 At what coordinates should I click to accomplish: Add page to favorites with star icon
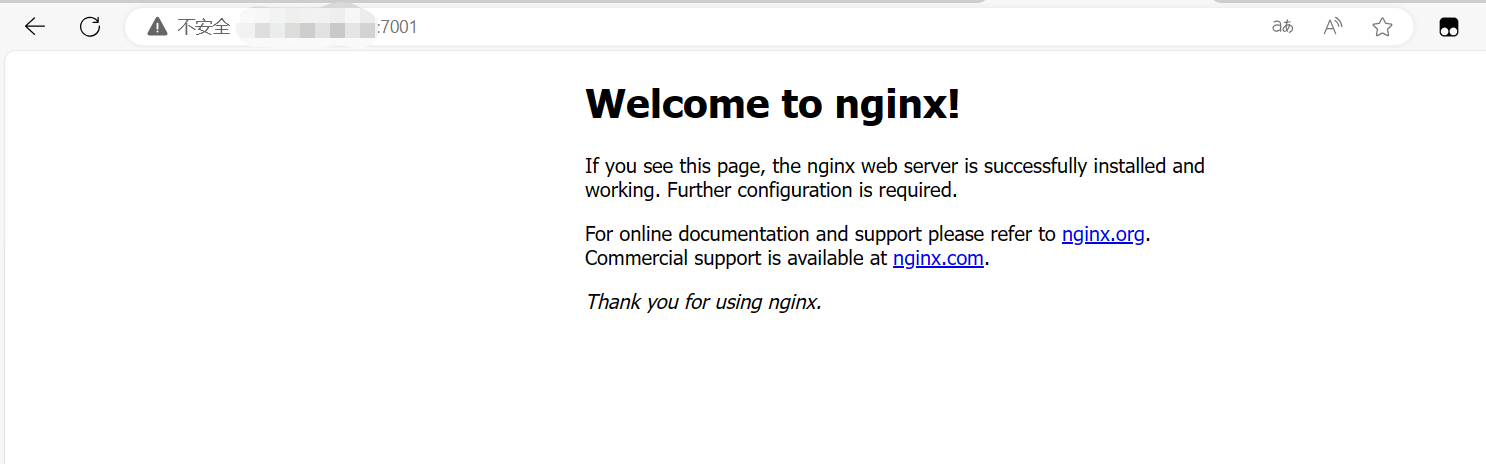[1382, 27]
